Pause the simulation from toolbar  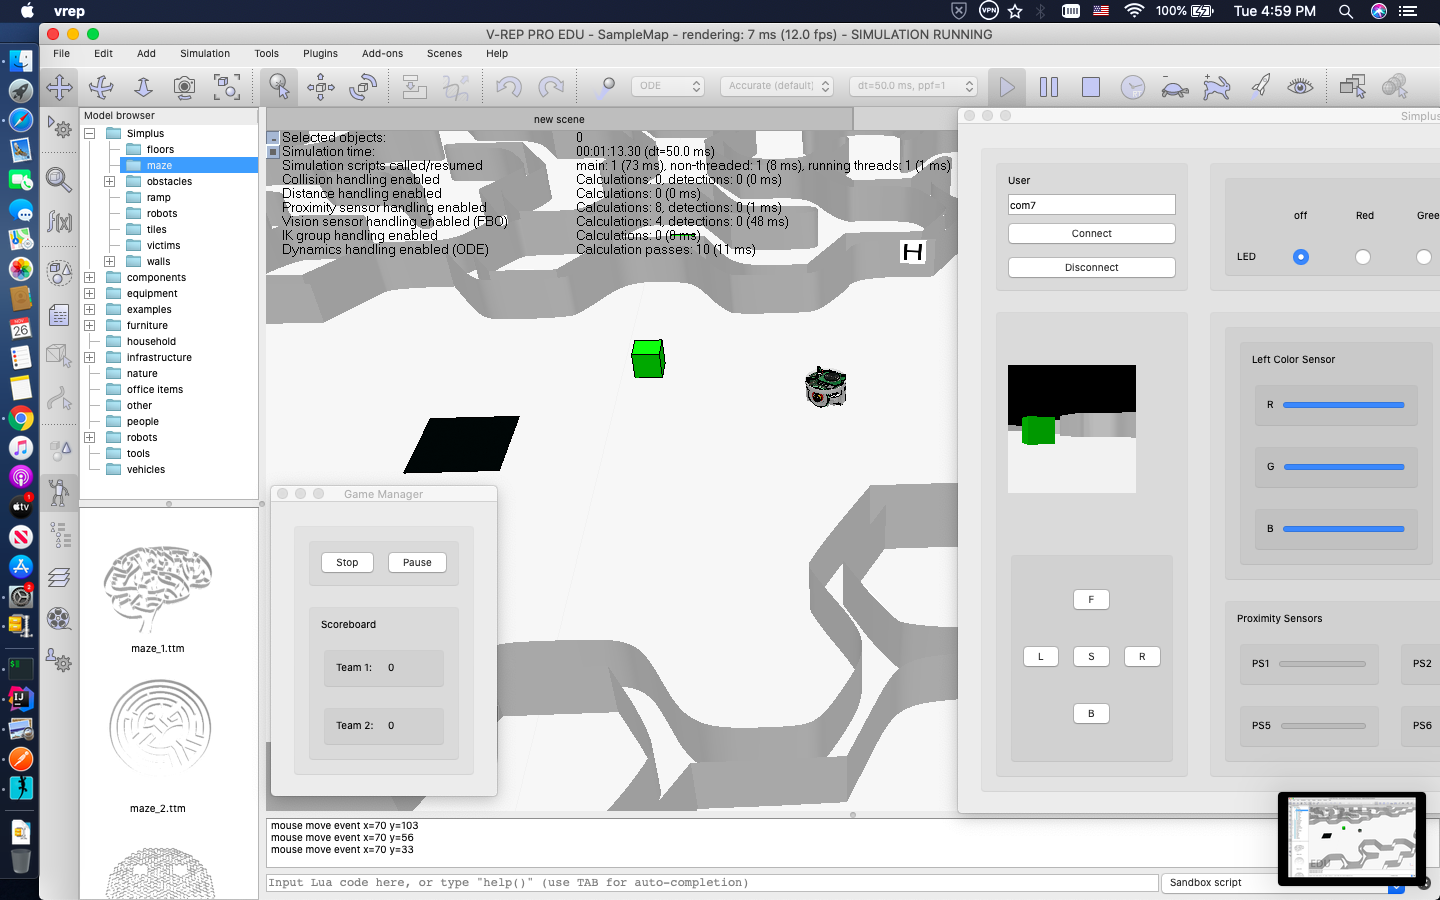[1049, 87]
